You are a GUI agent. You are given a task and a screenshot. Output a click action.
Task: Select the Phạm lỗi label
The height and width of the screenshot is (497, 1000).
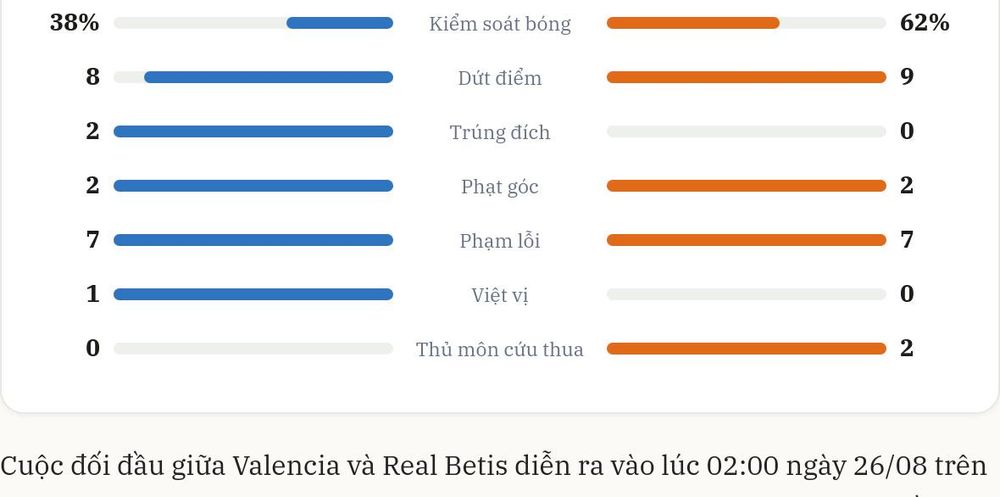click(x=500, y=241)
